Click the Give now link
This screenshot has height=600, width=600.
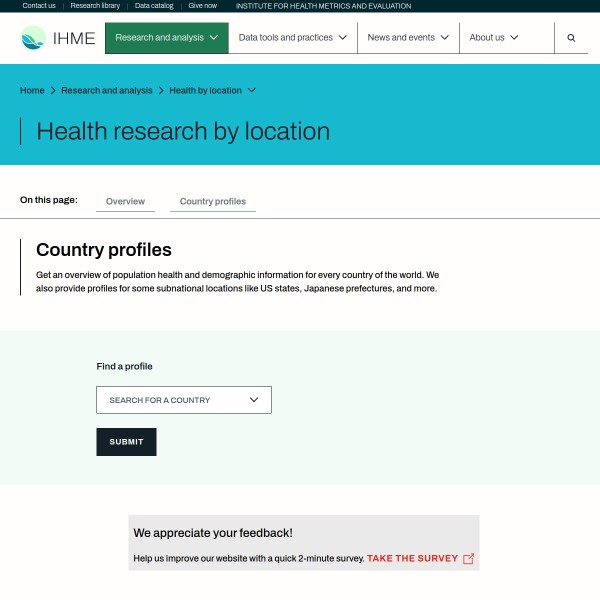click(202, 6)
